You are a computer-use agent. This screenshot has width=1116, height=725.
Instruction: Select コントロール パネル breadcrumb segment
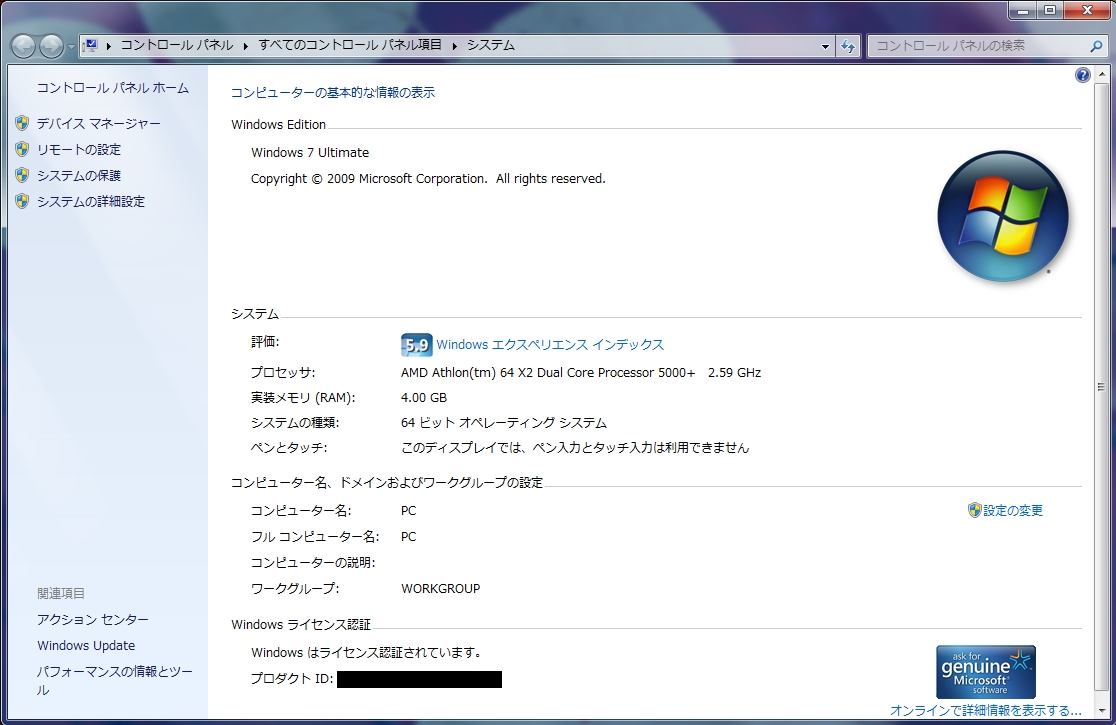pyautogui.click(x=177, y=46)
